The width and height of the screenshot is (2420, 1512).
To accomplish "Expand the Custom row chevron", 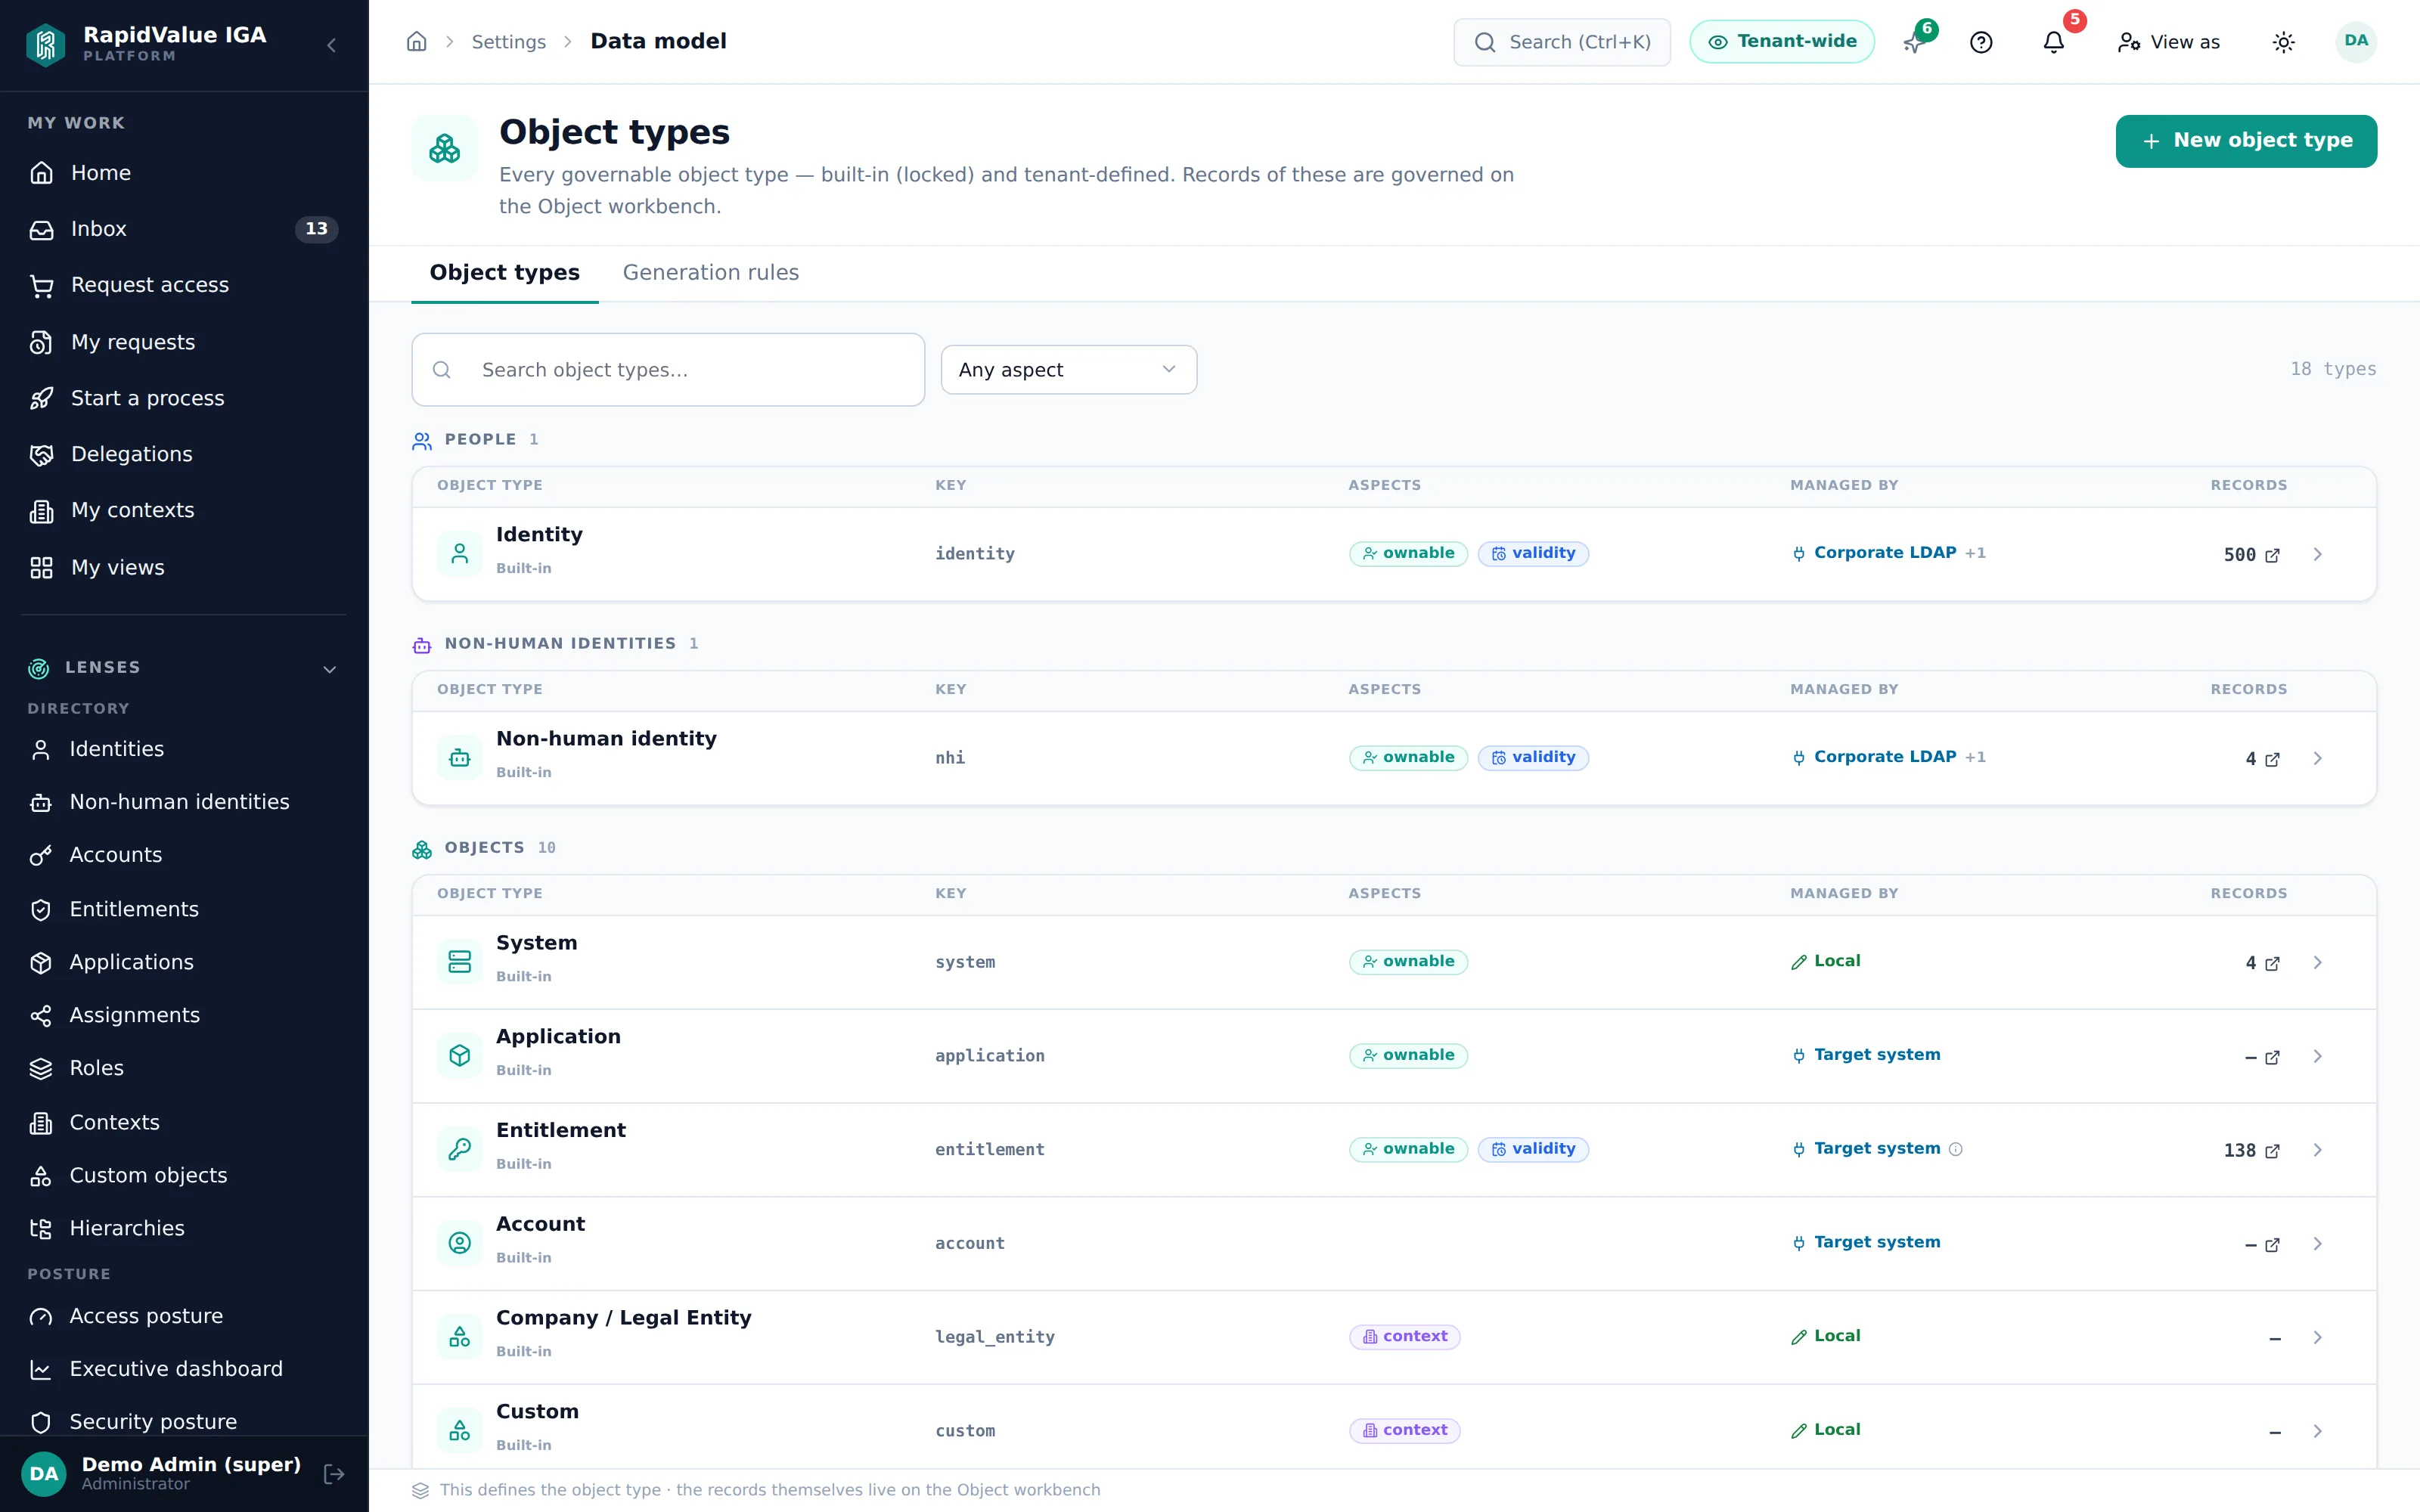I will pos(2317,1432).
